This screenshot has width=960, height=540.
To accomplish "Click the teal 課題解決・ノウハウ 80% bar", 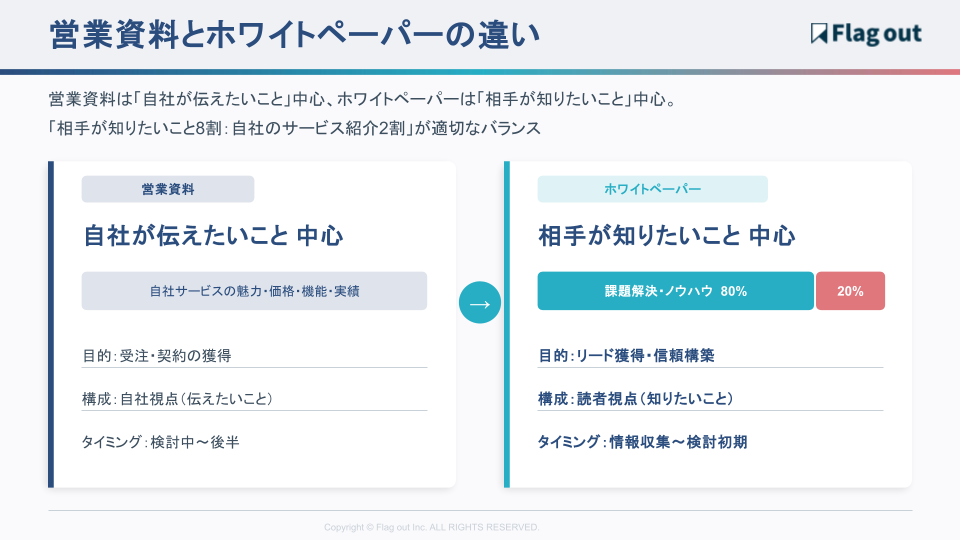I will click(x=675, y=291).
